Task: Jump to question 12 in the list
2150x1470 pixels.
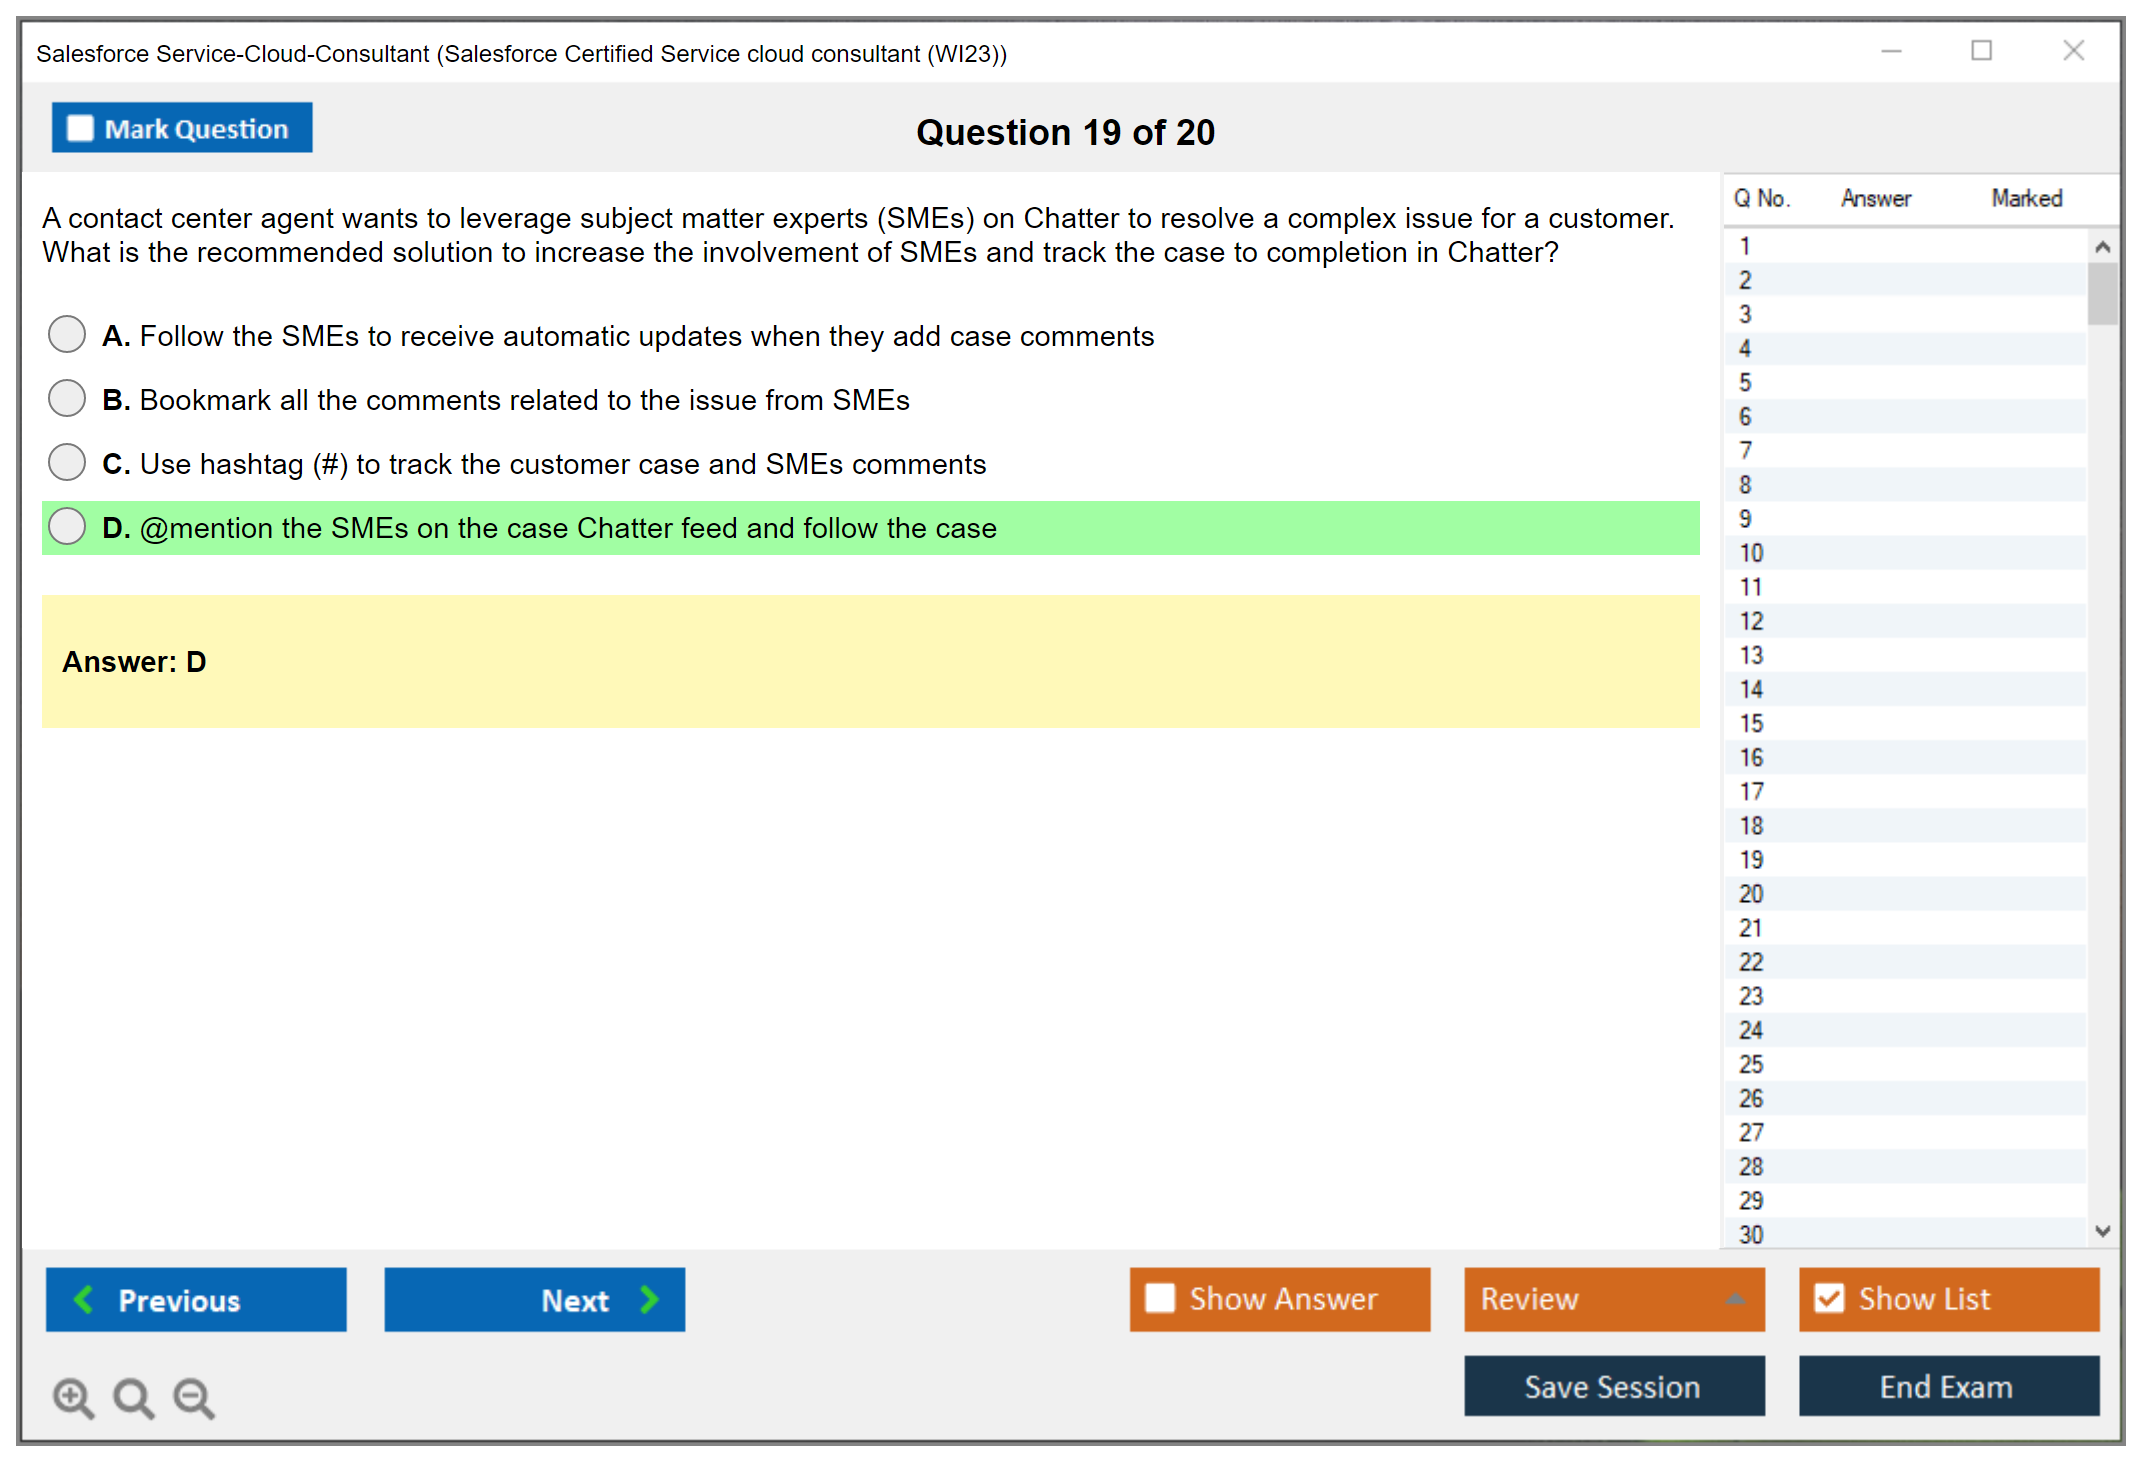Action: coord(1751,621)
